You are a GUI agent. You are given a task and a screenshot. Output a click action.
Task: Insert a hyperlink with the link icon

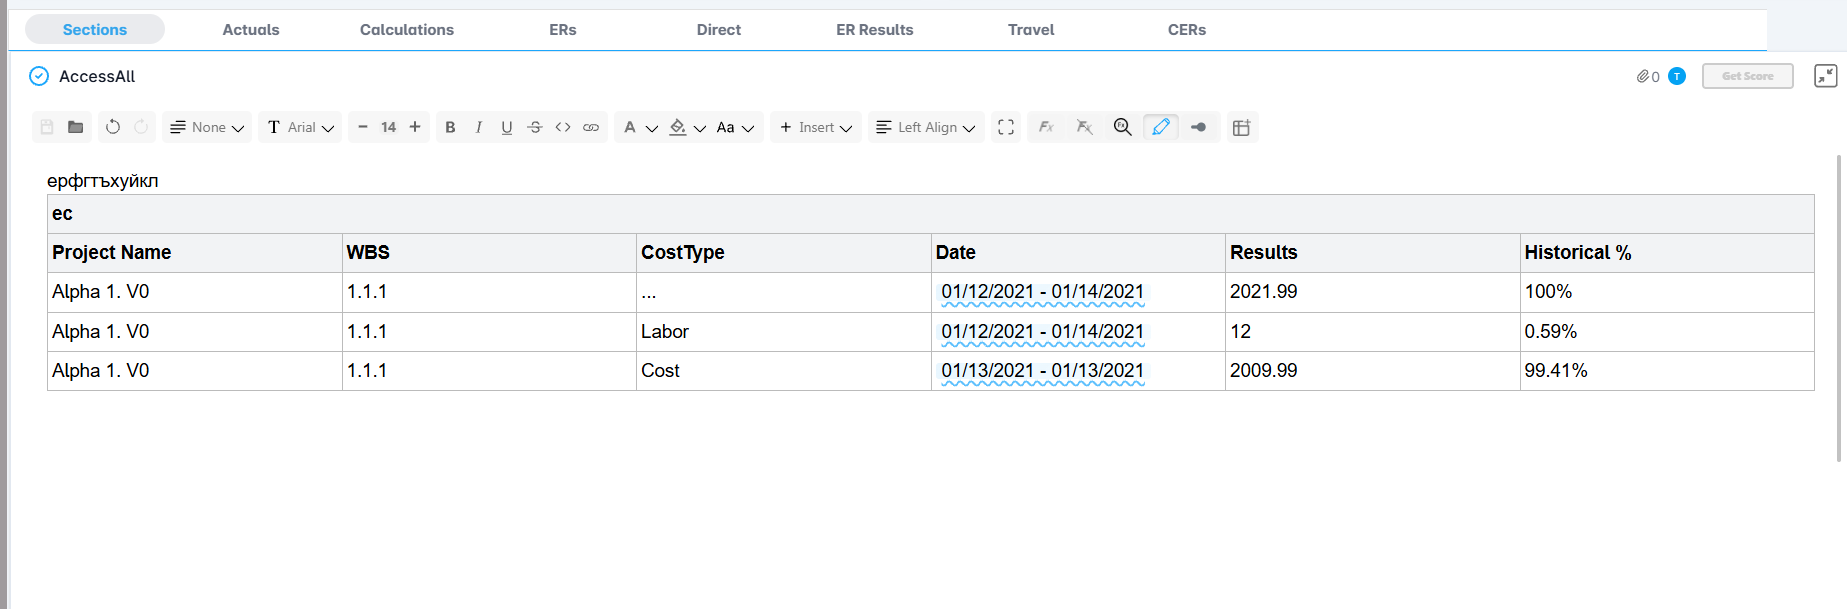591,127
